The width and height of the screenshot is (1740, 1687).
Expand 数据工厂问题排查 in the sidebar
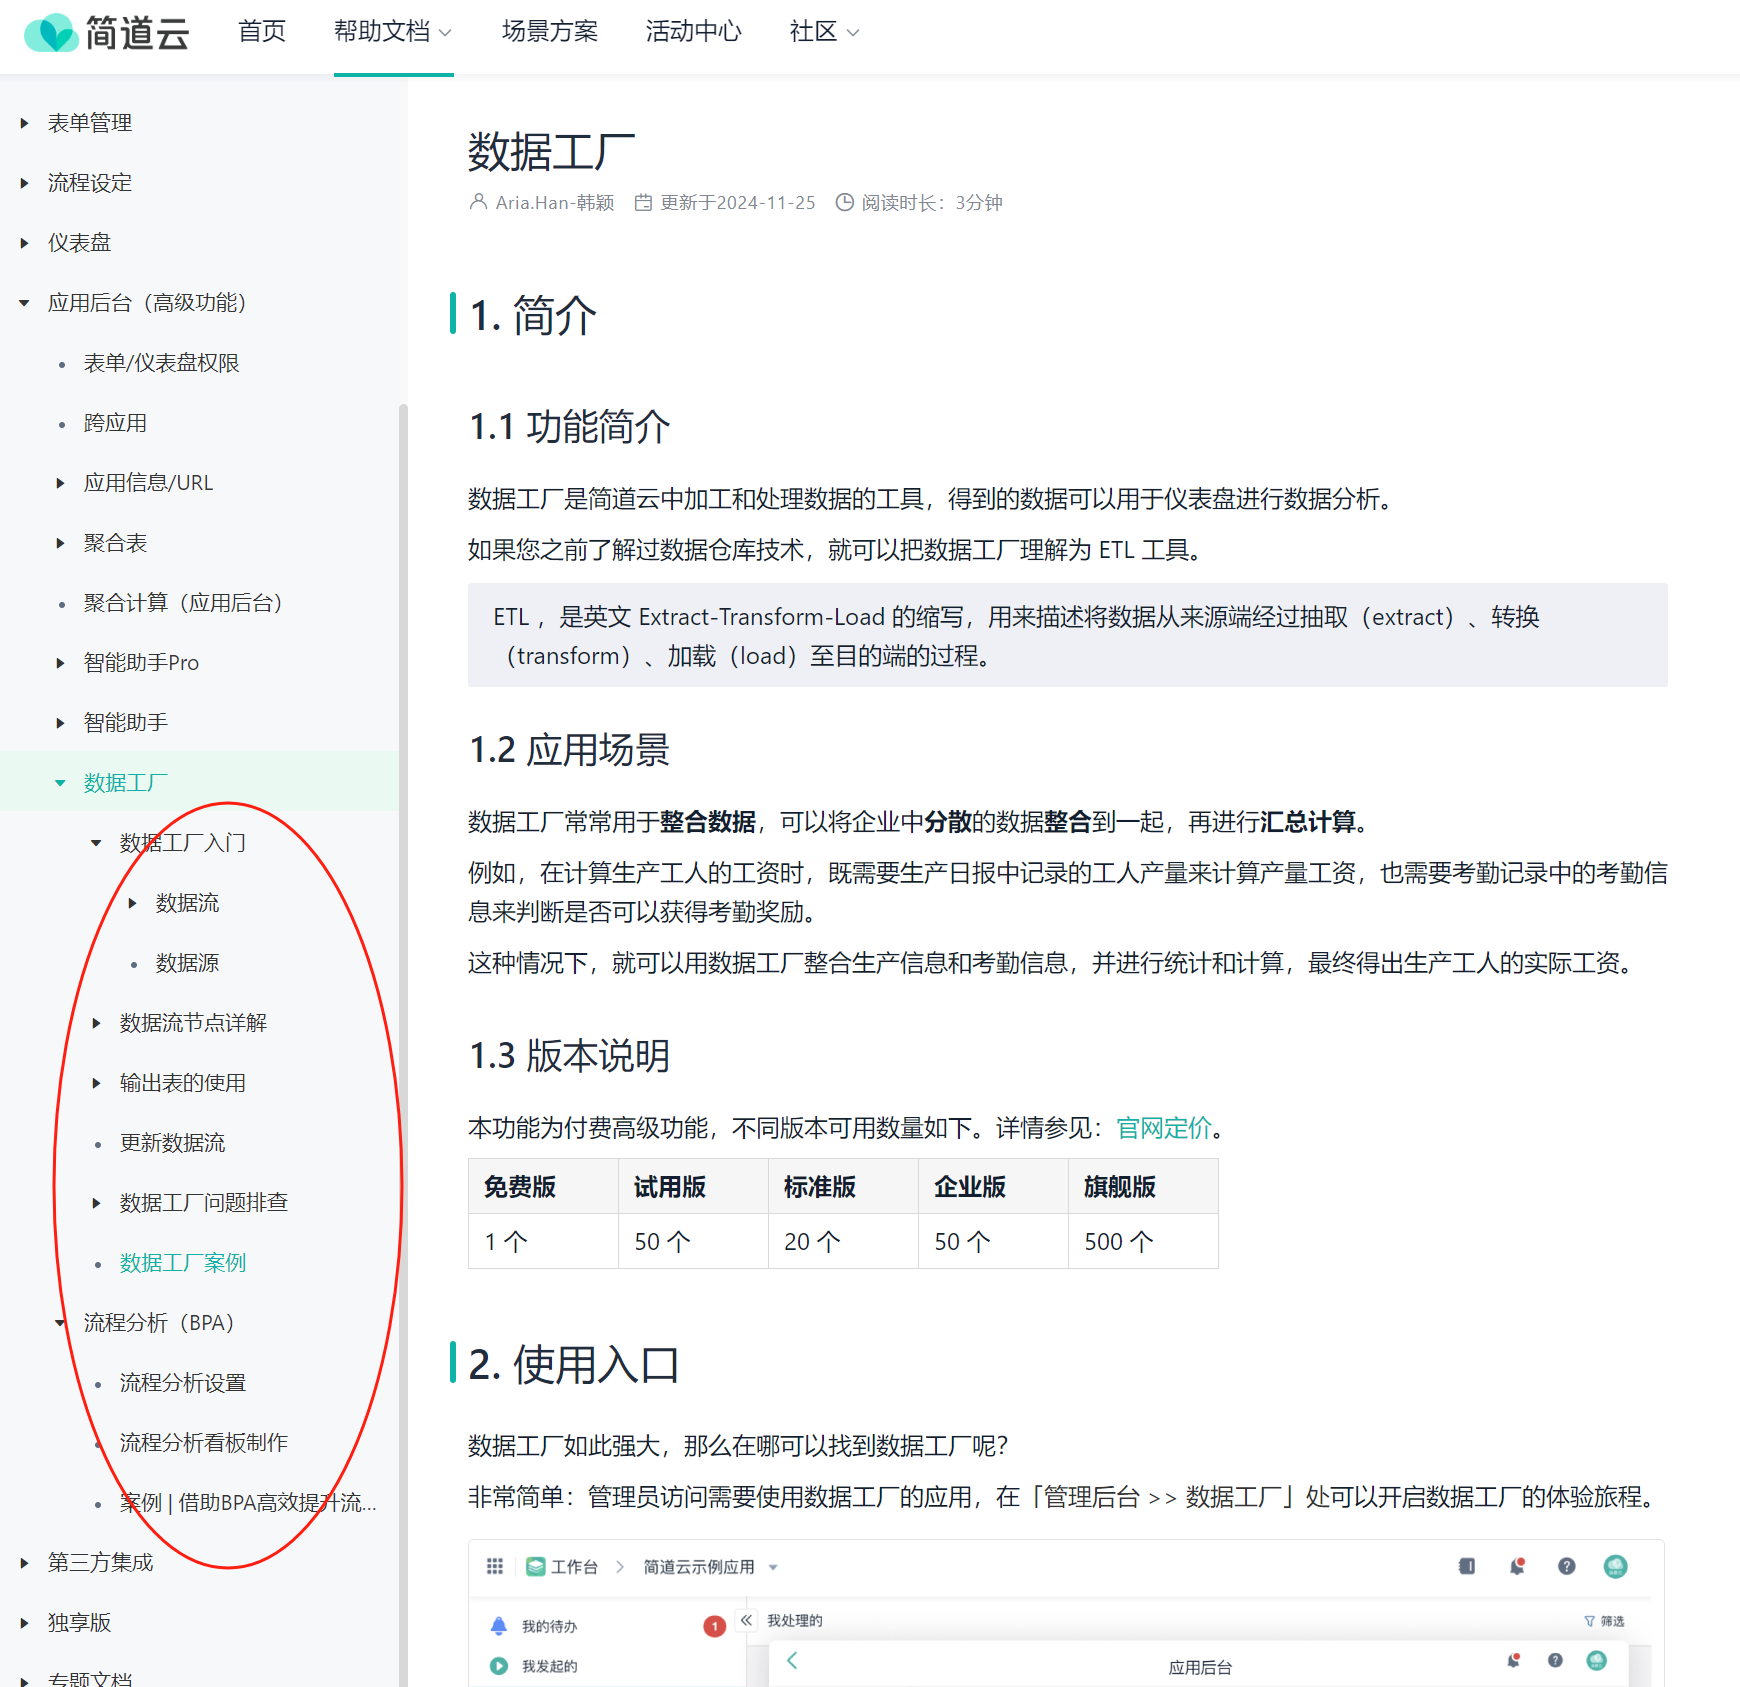coord(96,1203)
